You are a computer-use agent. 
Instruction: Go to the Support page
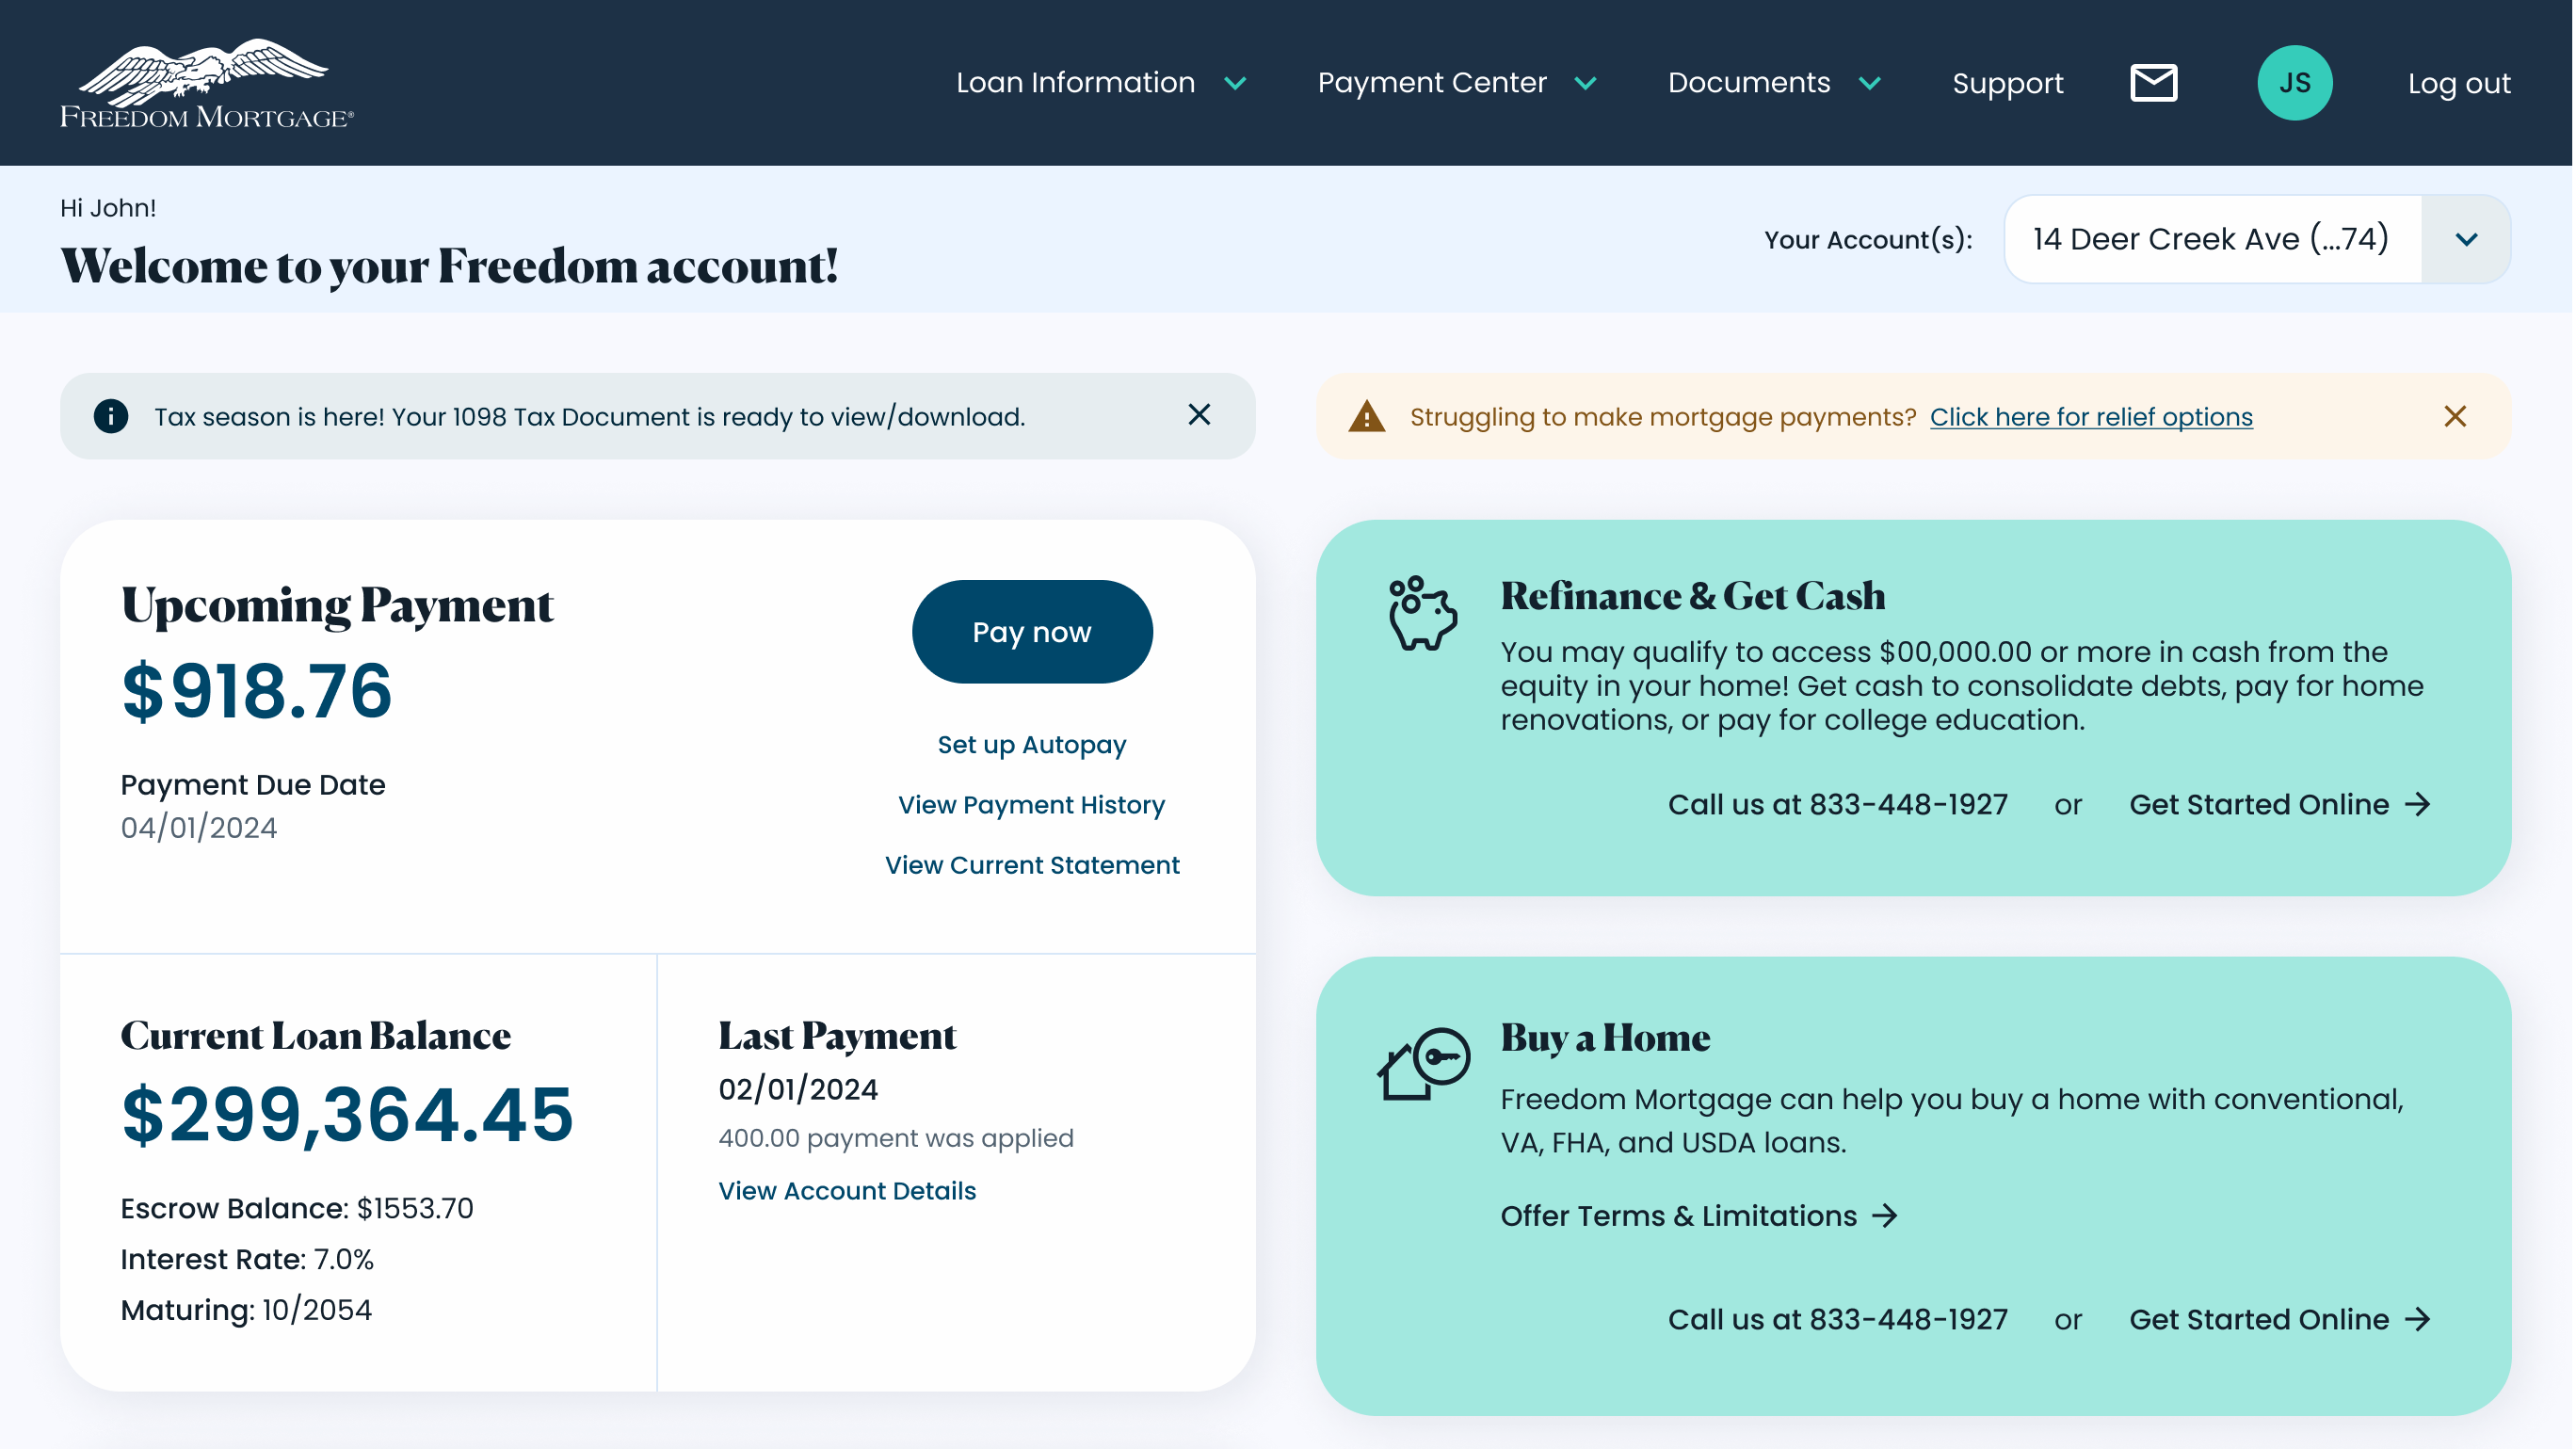point(2007,83)
